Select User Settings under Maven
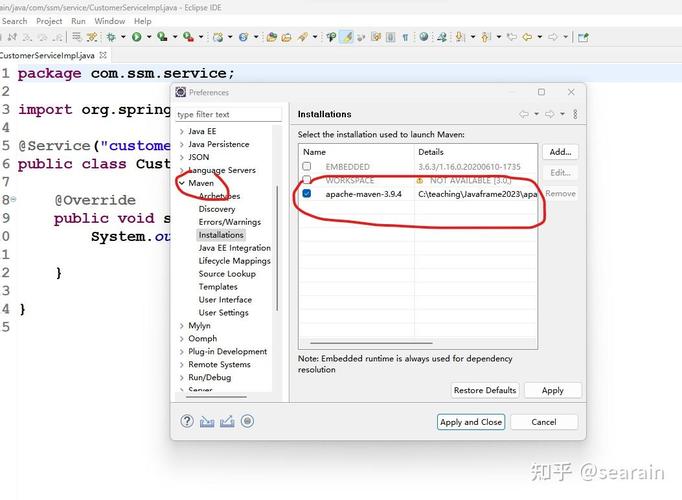Screen dimensions: 682x500 tap(224, 313)
